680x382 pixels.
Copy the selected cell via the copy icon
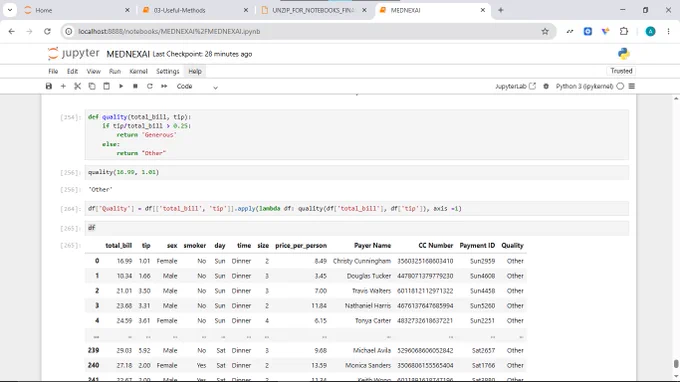pyautogui.click(x=92, y=86)
